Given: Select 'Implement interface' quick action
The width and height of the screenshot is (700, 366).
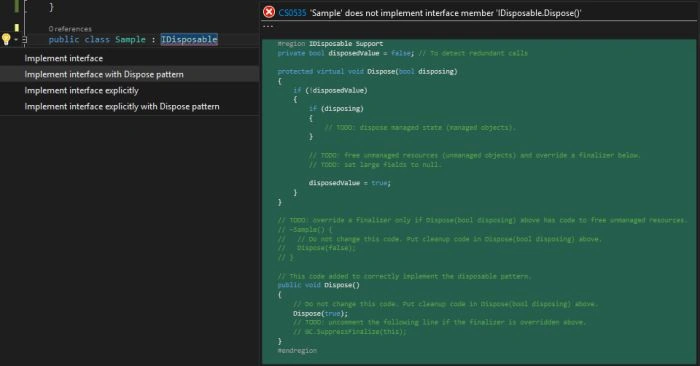Looking at the screenshot, I should (63, 58).
